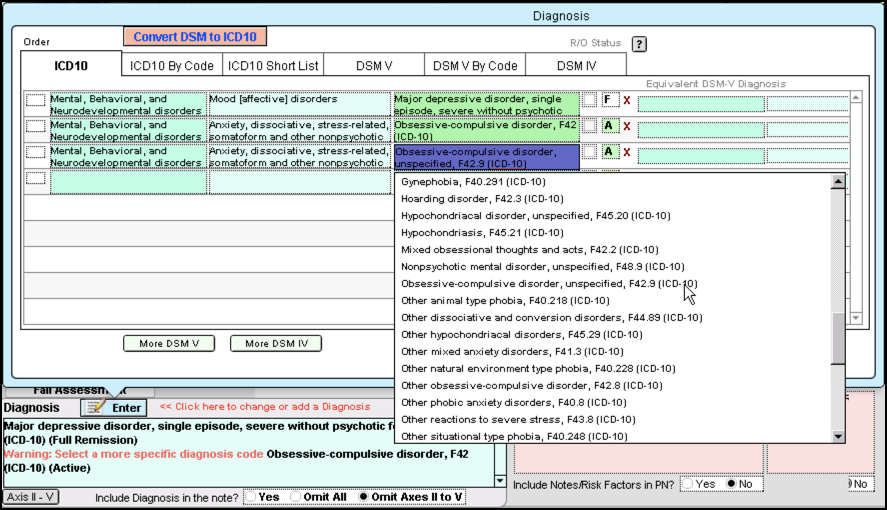Select Yes for Include Diagnosis in note
The width and height of the screenshot is (887, 510).
point(250,497)
